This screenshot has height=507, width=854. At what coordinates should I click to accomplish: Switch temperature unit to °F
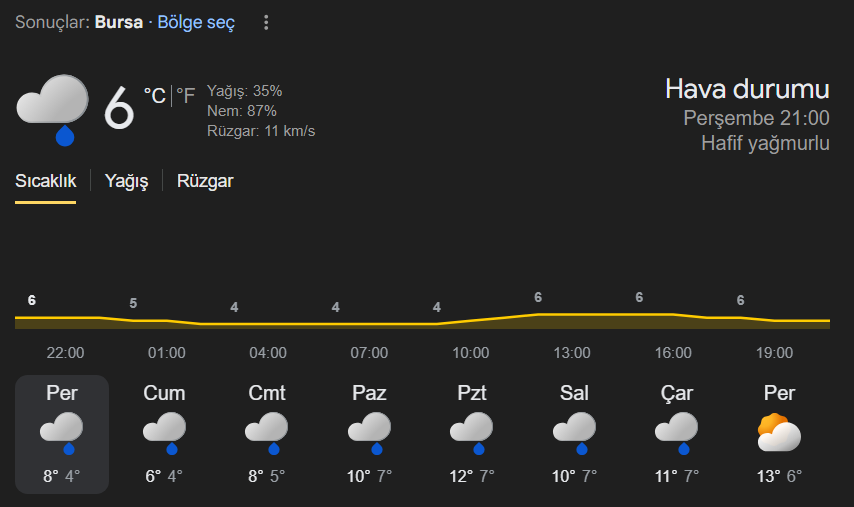[x=186, y=96]
